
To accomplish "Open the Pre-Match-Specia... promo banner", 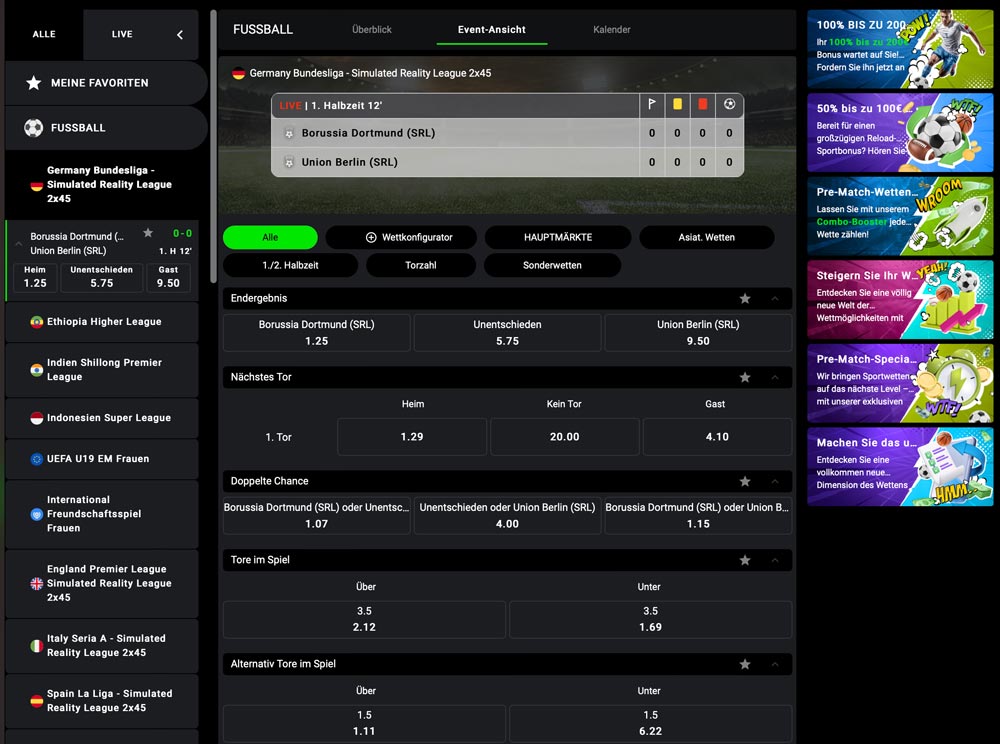I will [x=901, y=383].
